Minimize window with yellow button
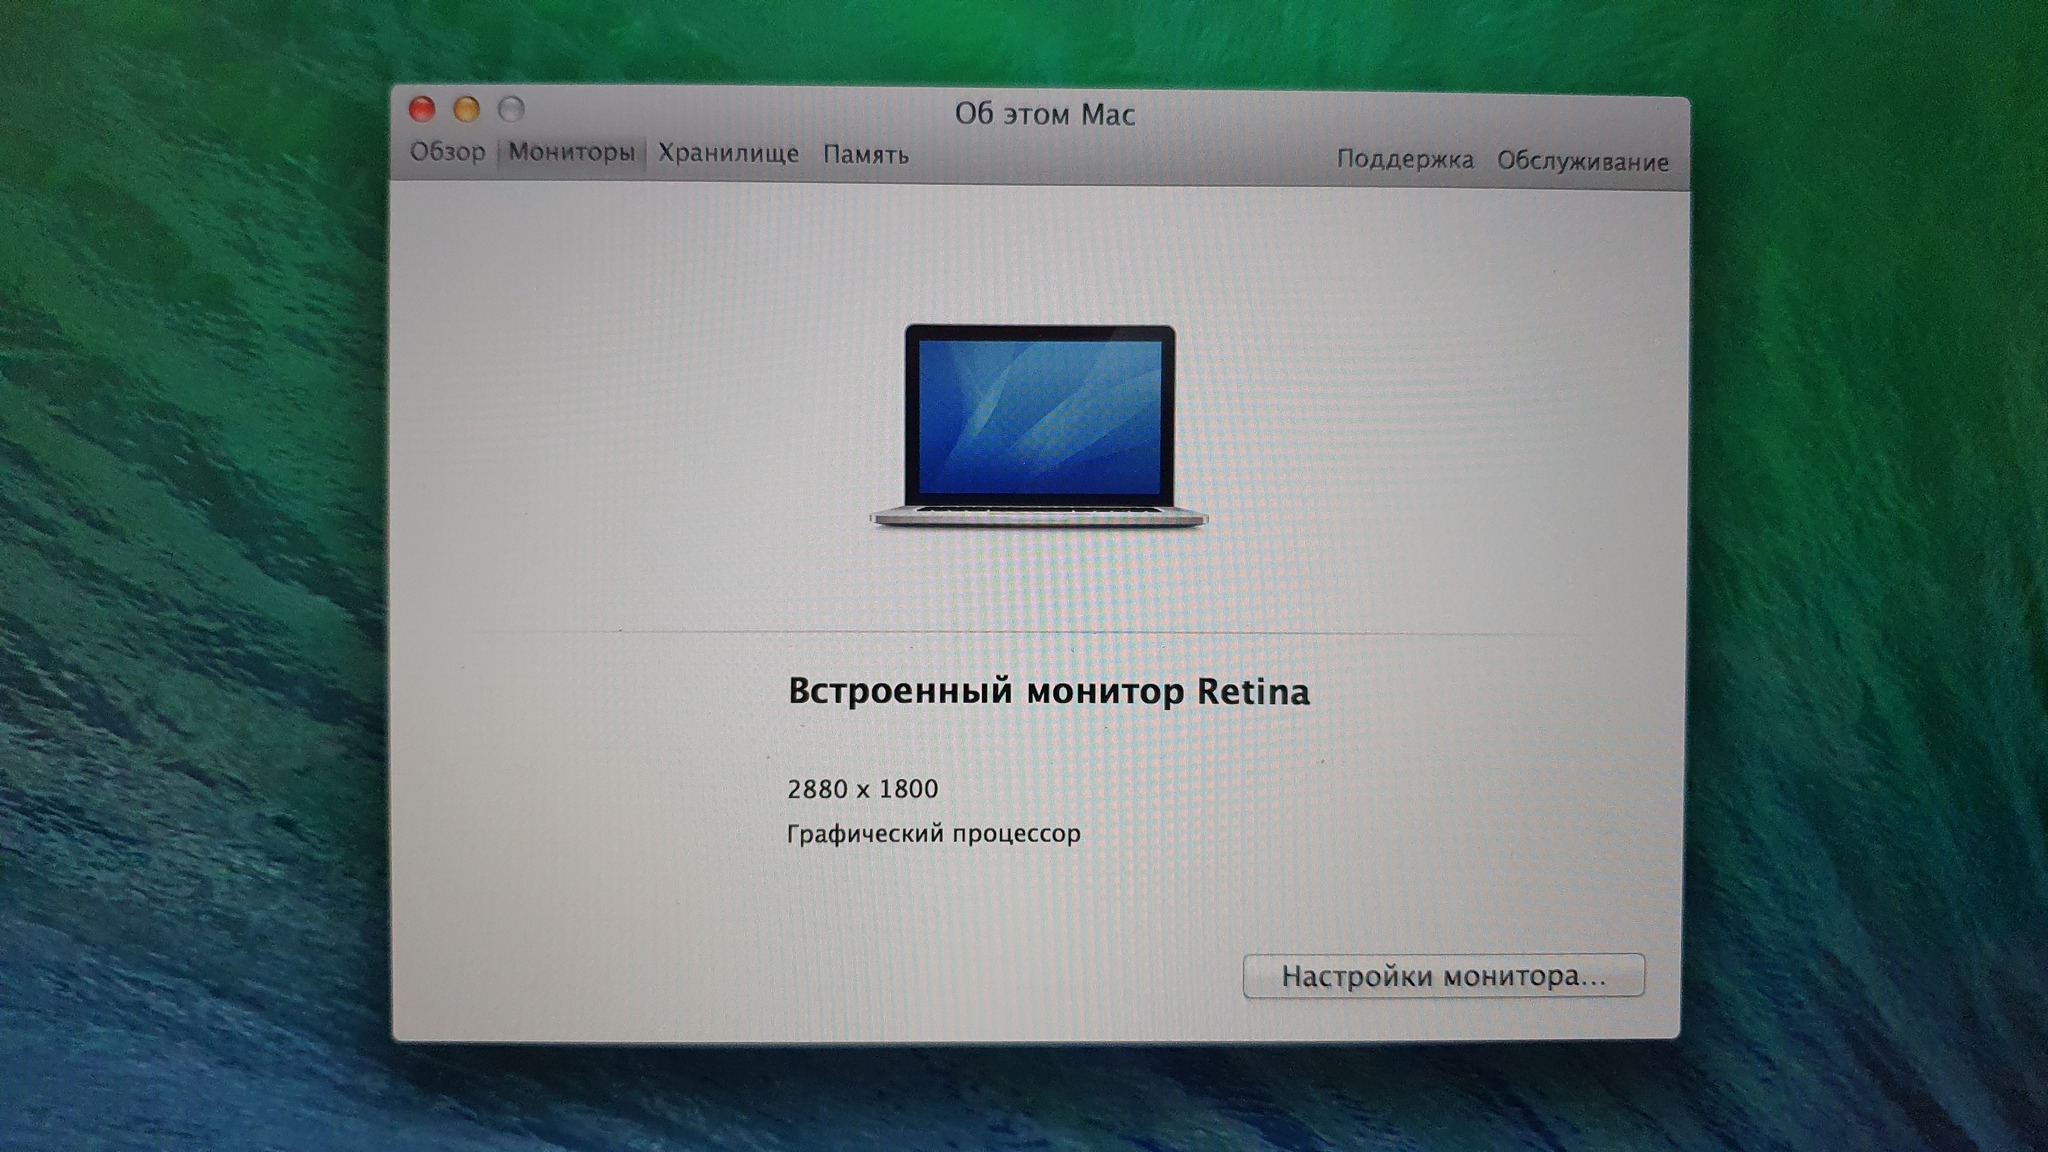The width and height of the screenshot is (2048, 1152). pos(467,108)
